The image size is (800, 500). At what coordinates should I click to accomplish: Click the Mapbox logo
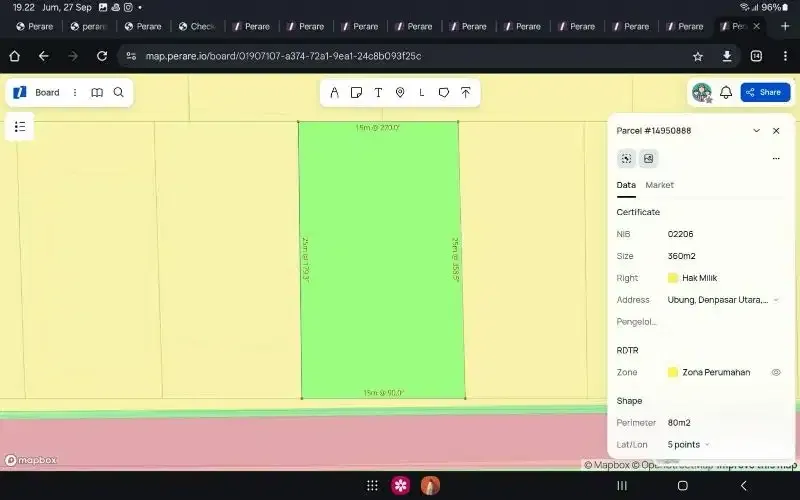pos(31,460)
